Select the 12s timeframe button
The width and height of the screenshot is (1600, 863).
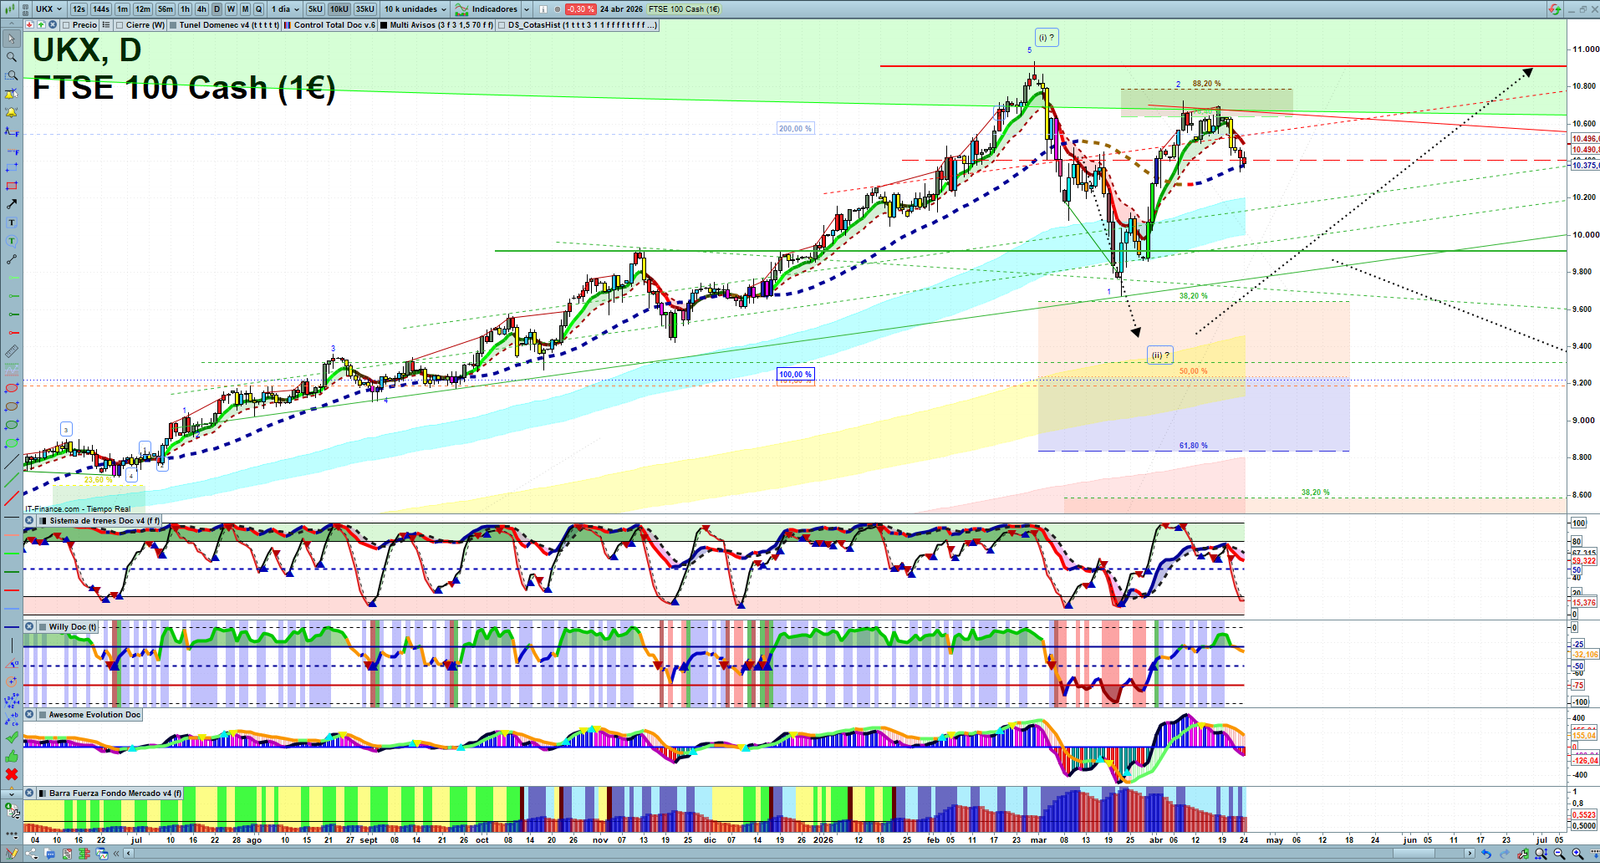[79, 9]
